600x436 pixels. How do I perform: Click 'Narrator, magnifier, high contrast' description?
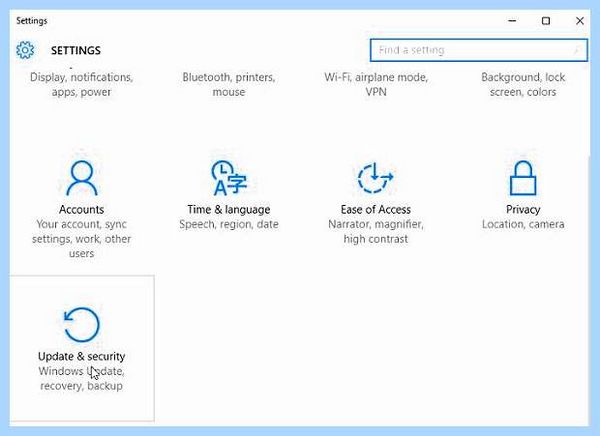tap(376, 232)
